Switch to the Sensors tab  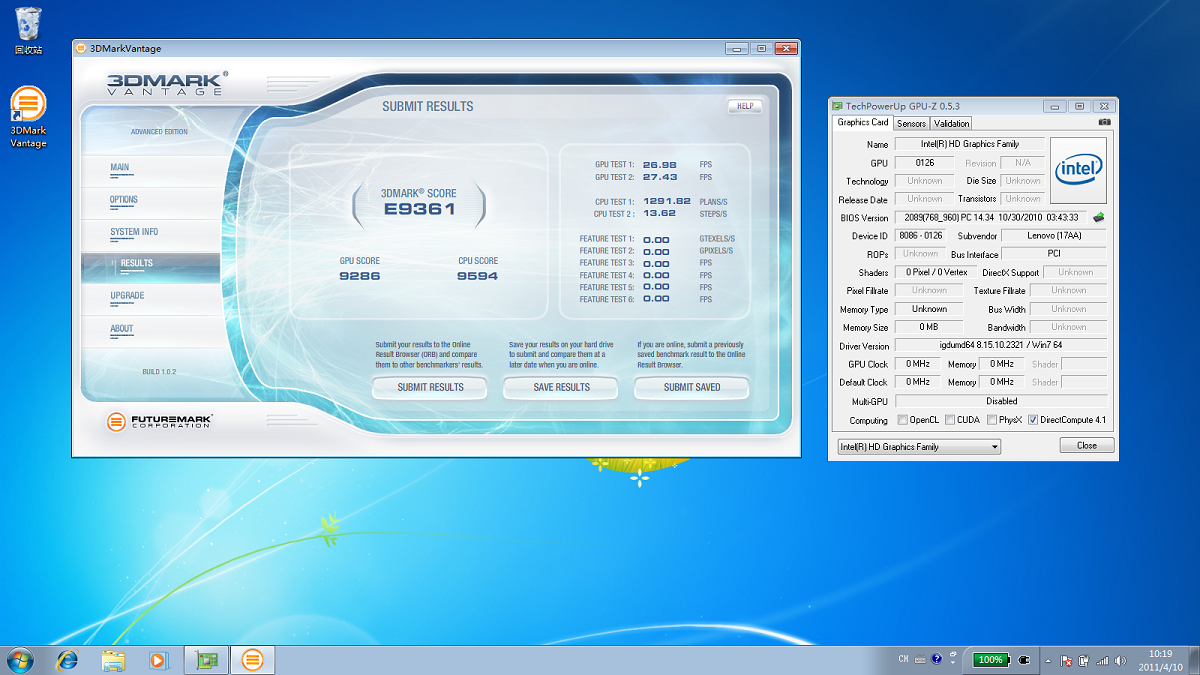[x=911, y=124]
